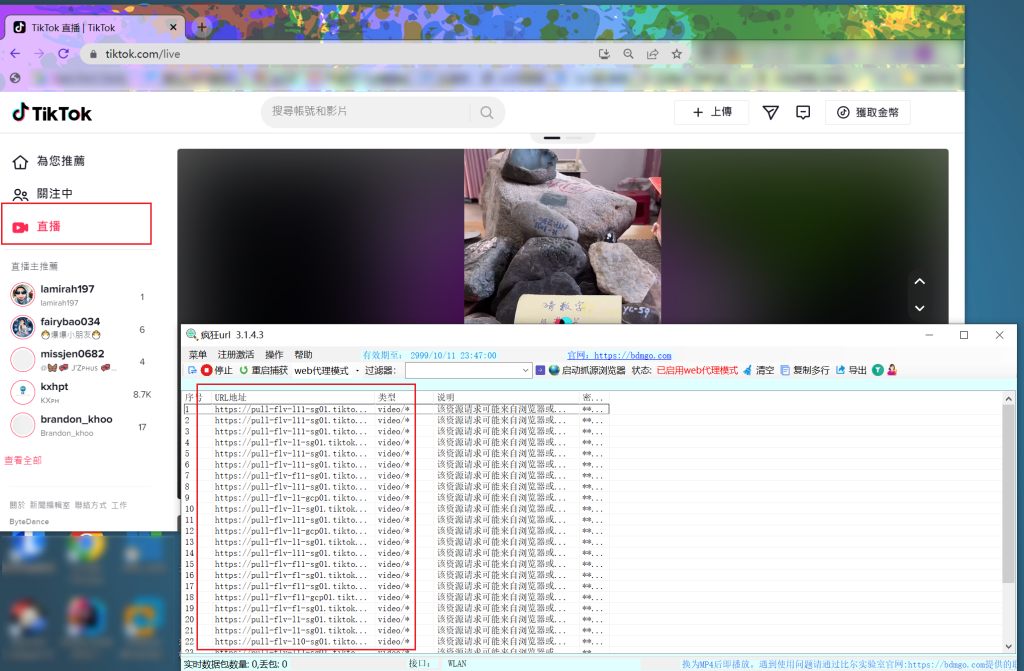This screenshot has height=671, width=1024.
Task: Open recommended host lamirah197
Action: [78, 295]
